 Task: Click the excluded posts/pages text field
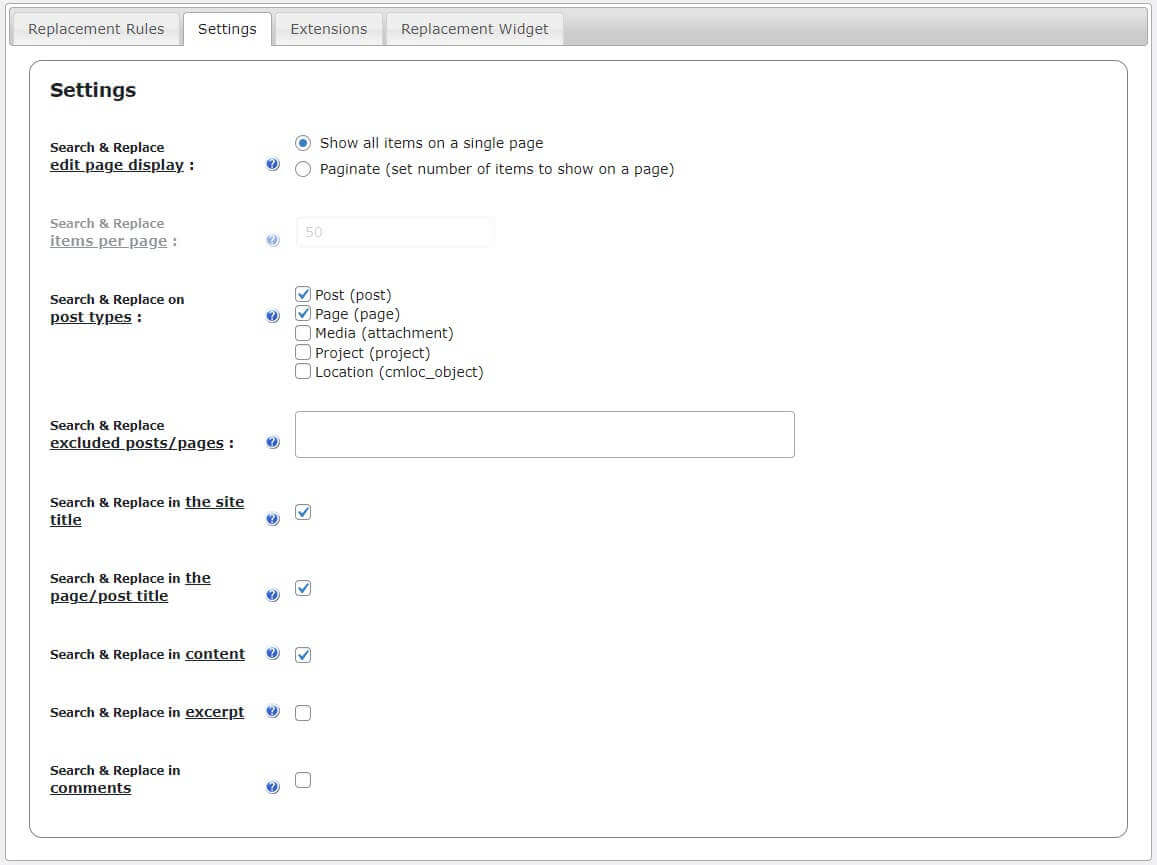pyautogui.click(x=545, y=435)
